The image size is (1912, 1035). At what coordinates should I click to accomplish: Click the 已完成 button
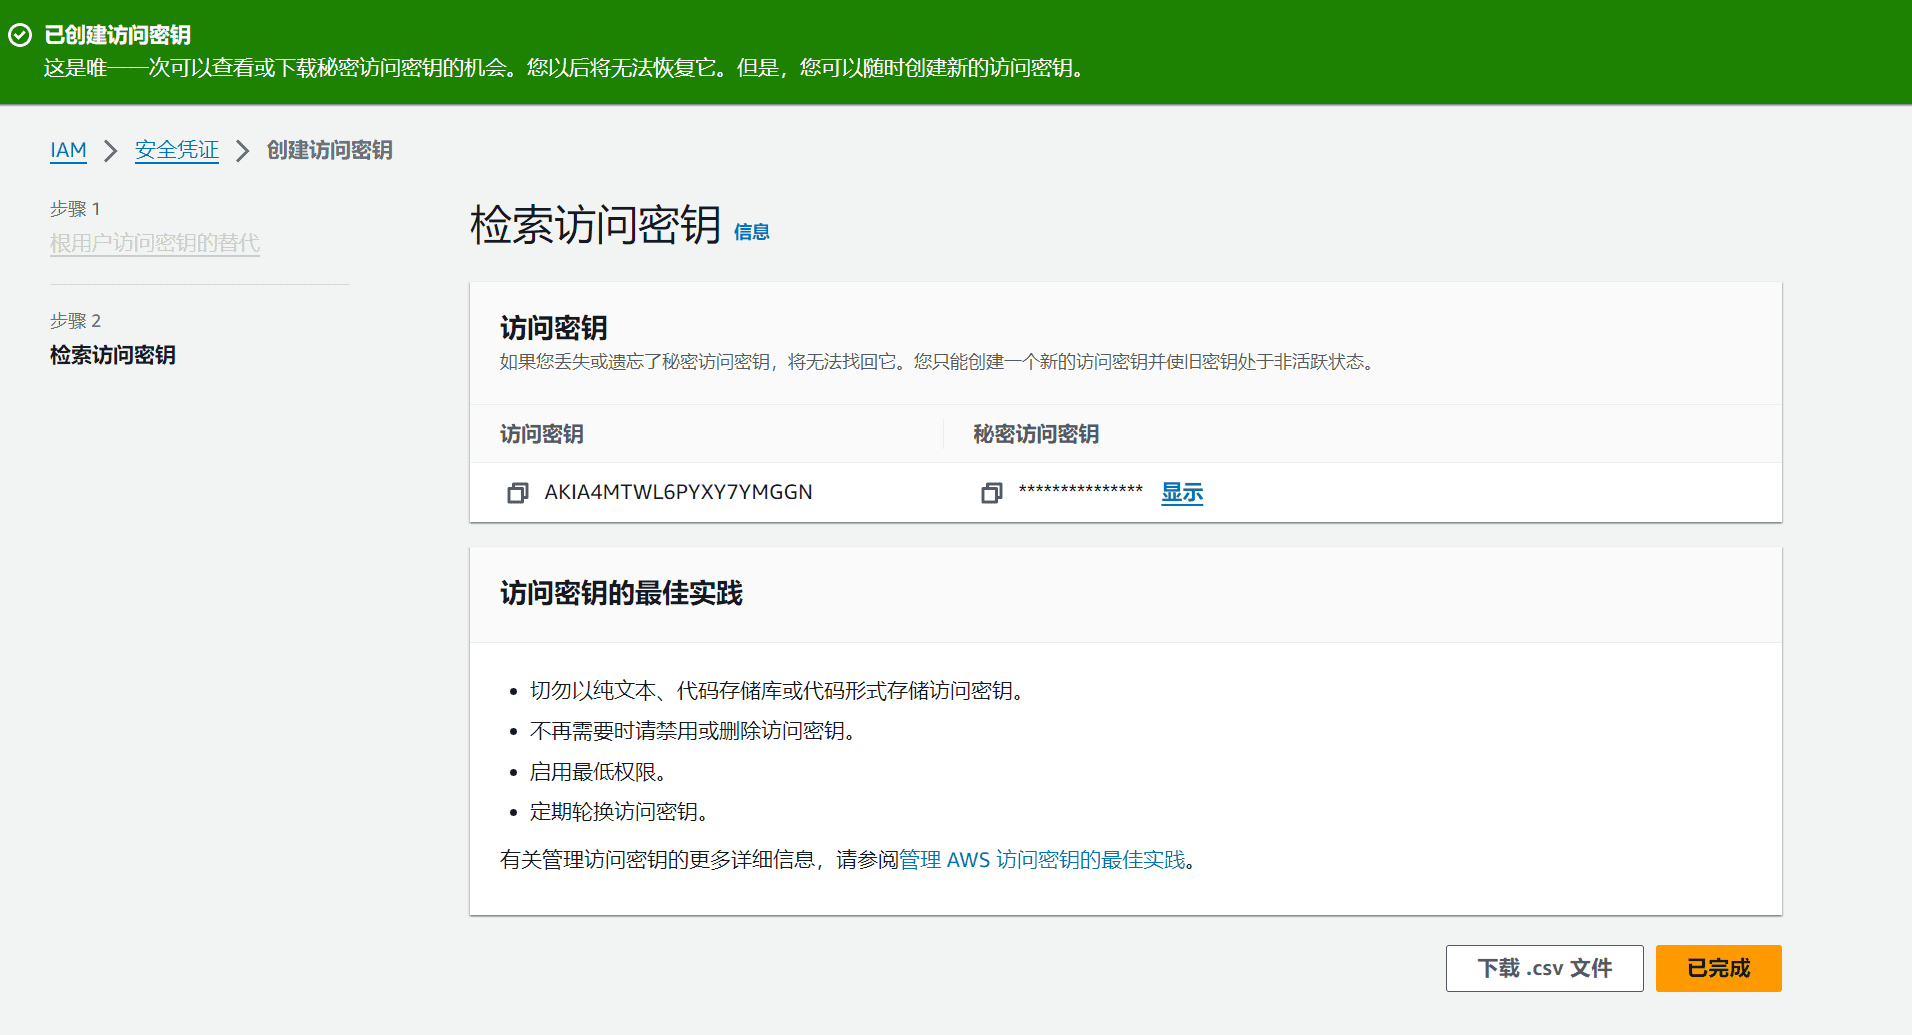tap(1718, 968)
